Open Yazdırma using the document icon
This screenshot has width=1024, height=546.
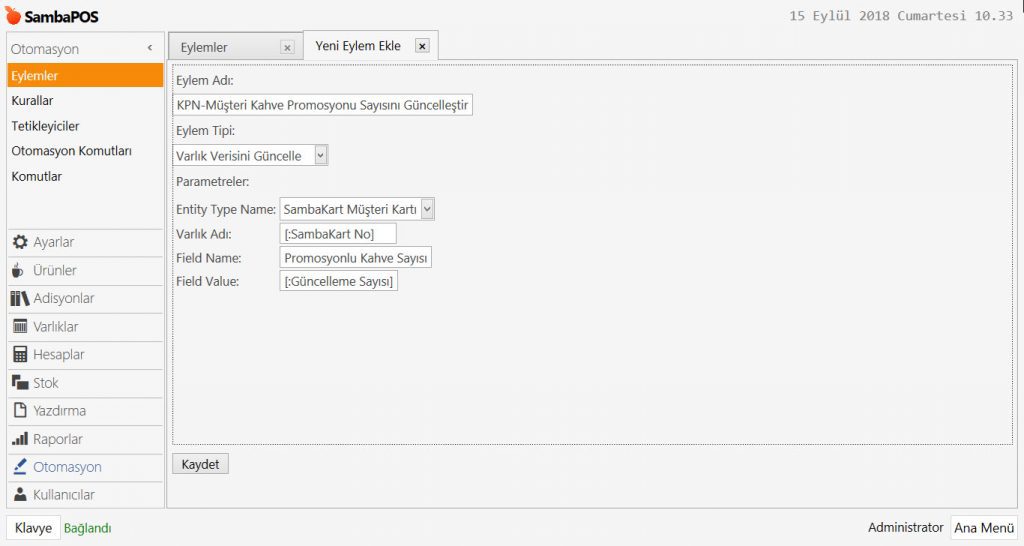coord(19,411)
